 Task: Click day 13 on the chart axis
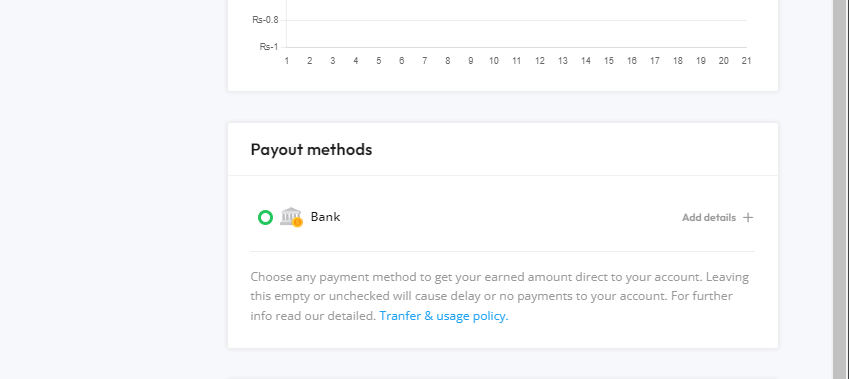coord(563,61)
